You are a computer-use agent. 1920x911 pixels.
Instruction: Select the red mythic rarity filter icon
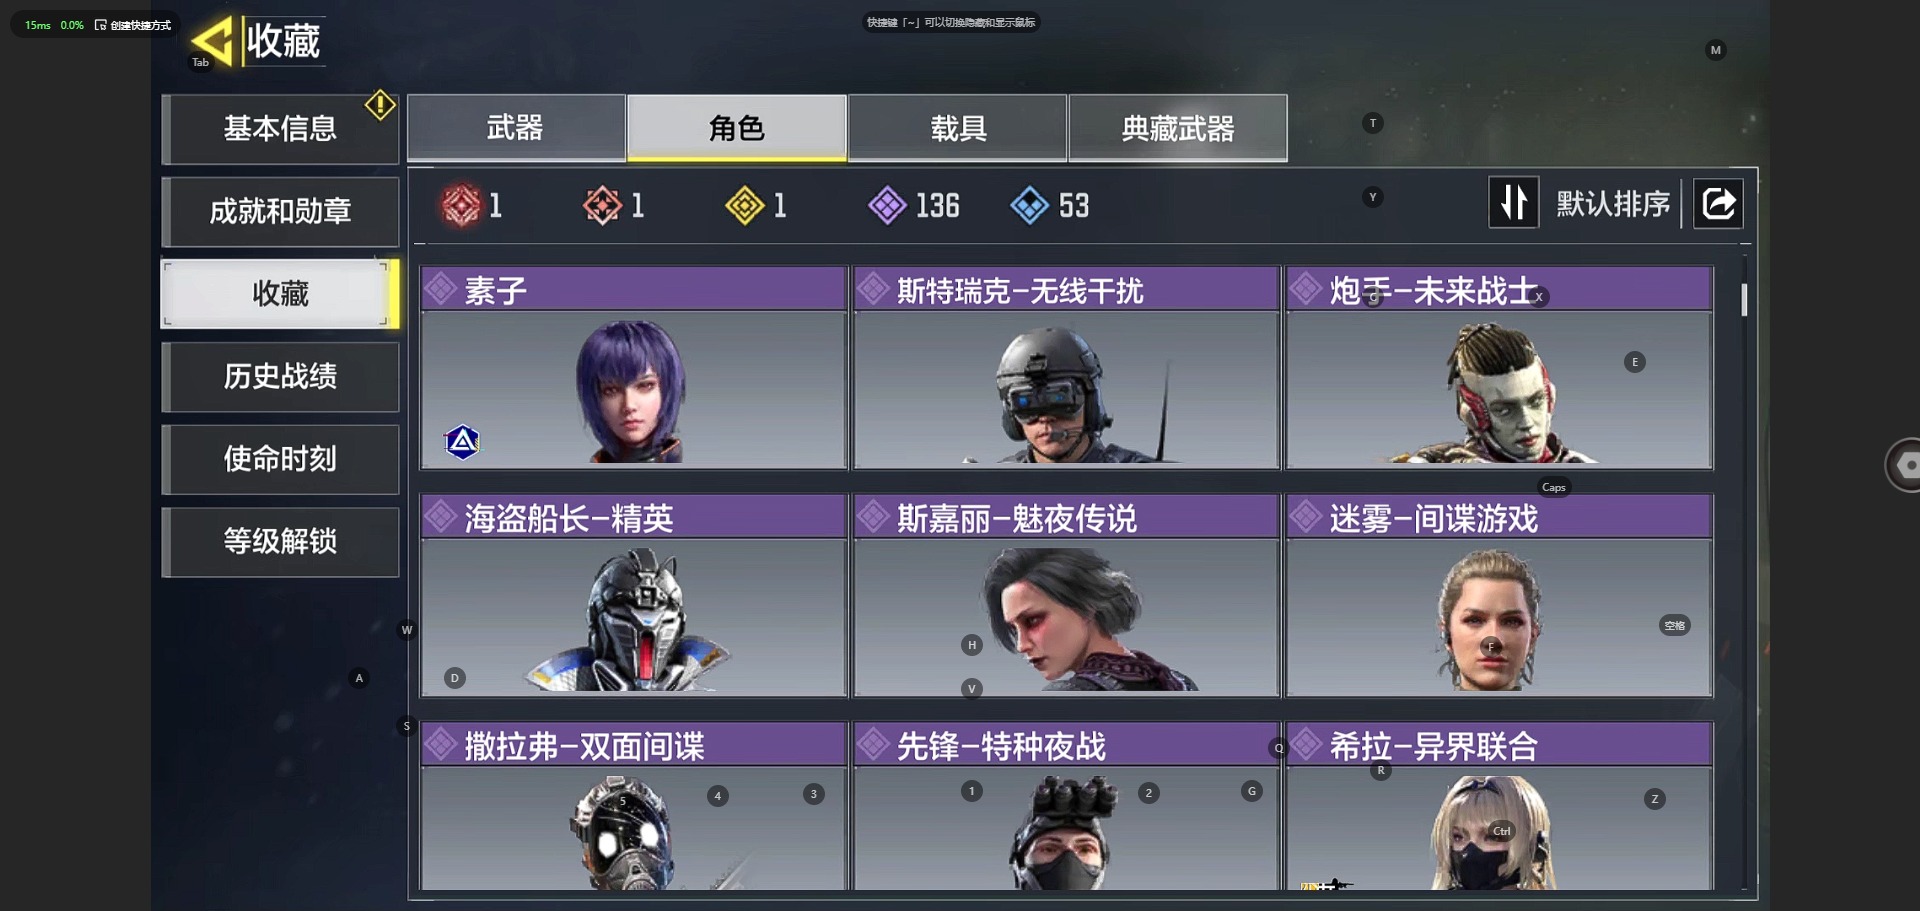(x=461, y=206)
